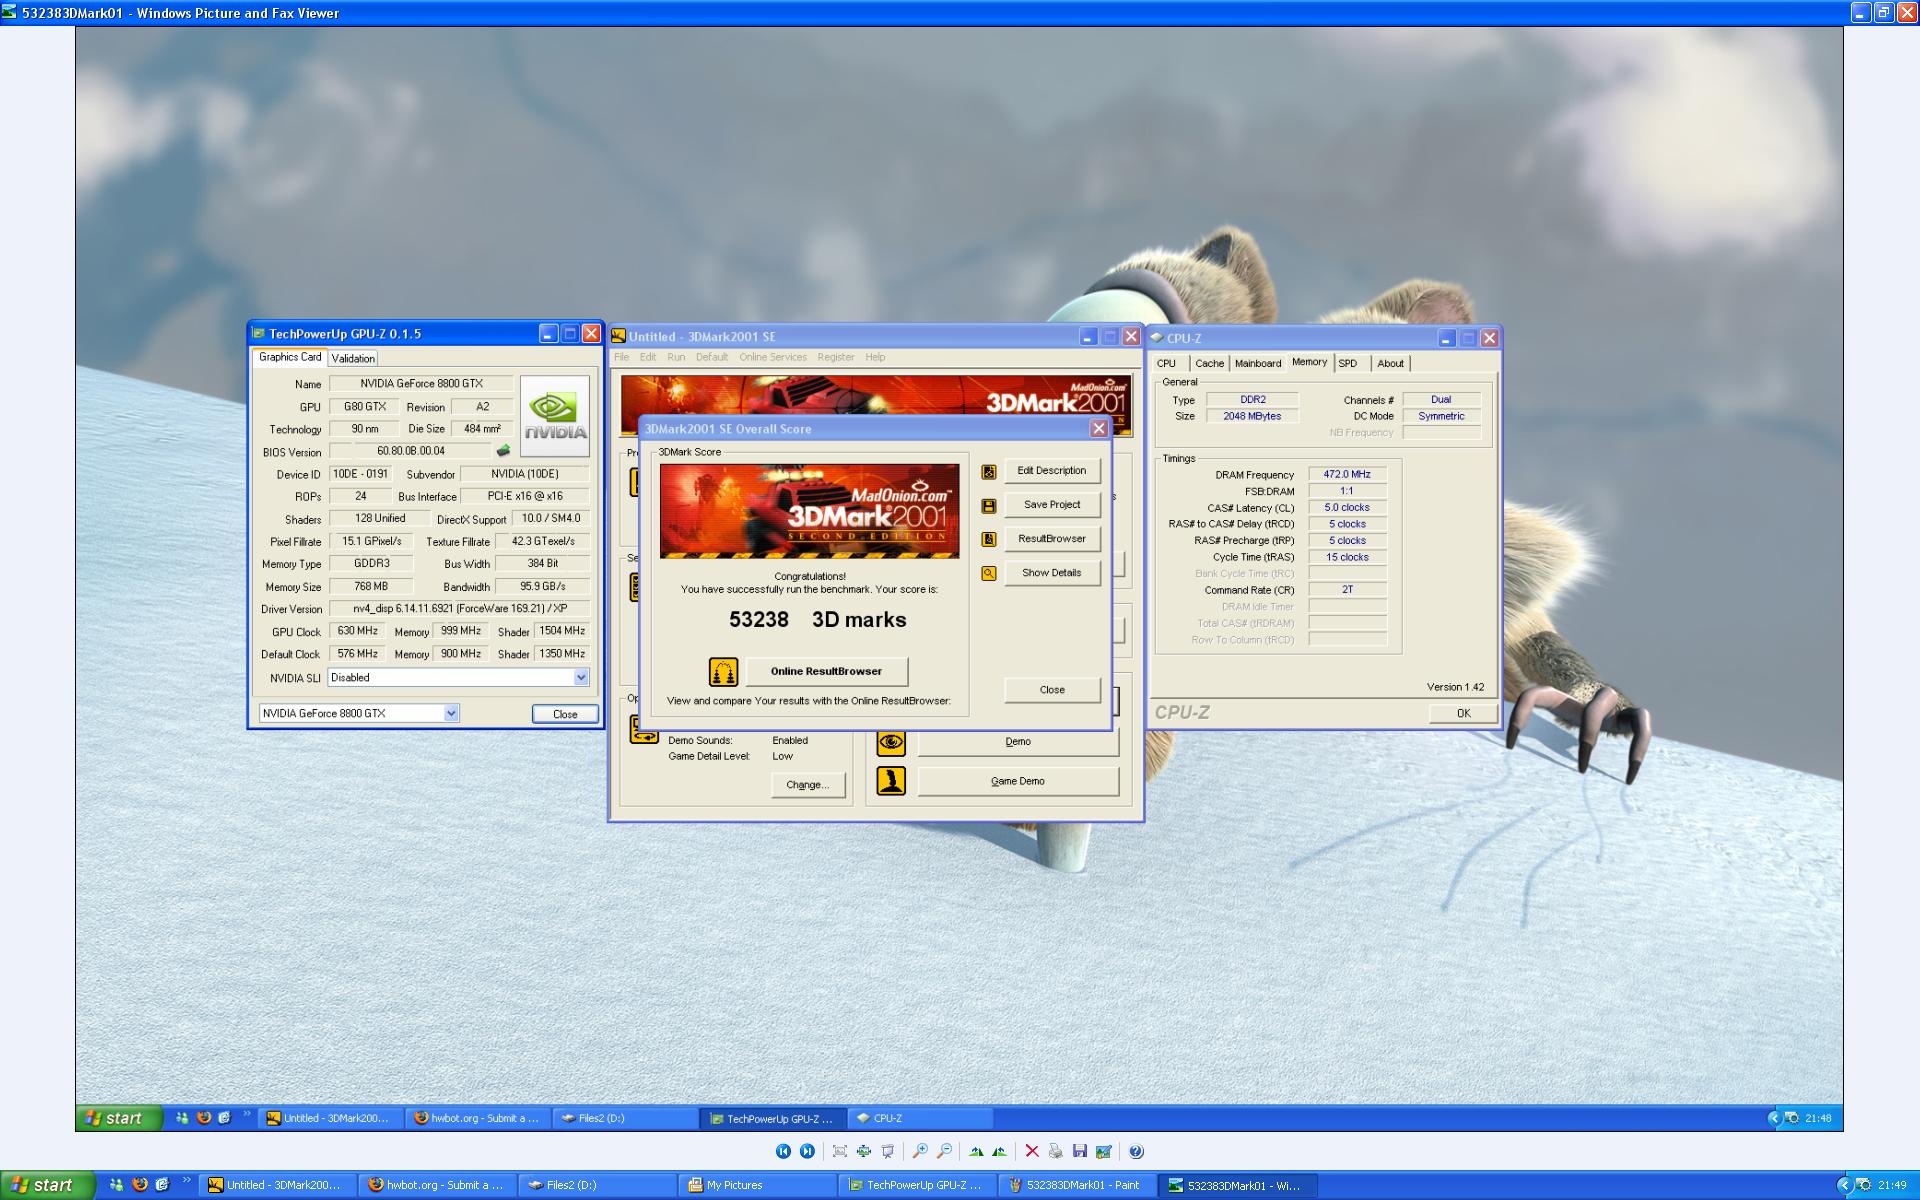
Task: Switch to Validation tab in GPU-Z
Action: pos(353,358)
